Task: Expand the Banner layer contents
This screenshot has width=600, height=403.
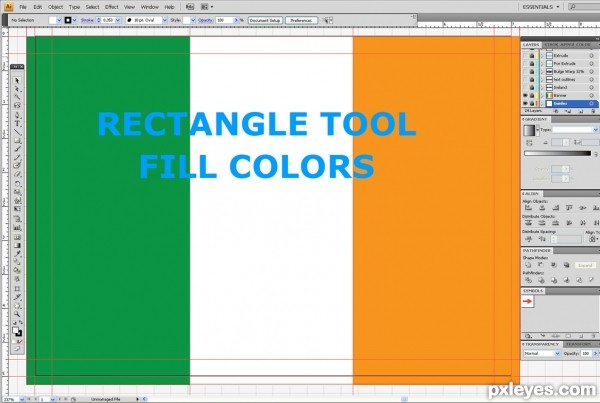Action: tap(542, 95)
